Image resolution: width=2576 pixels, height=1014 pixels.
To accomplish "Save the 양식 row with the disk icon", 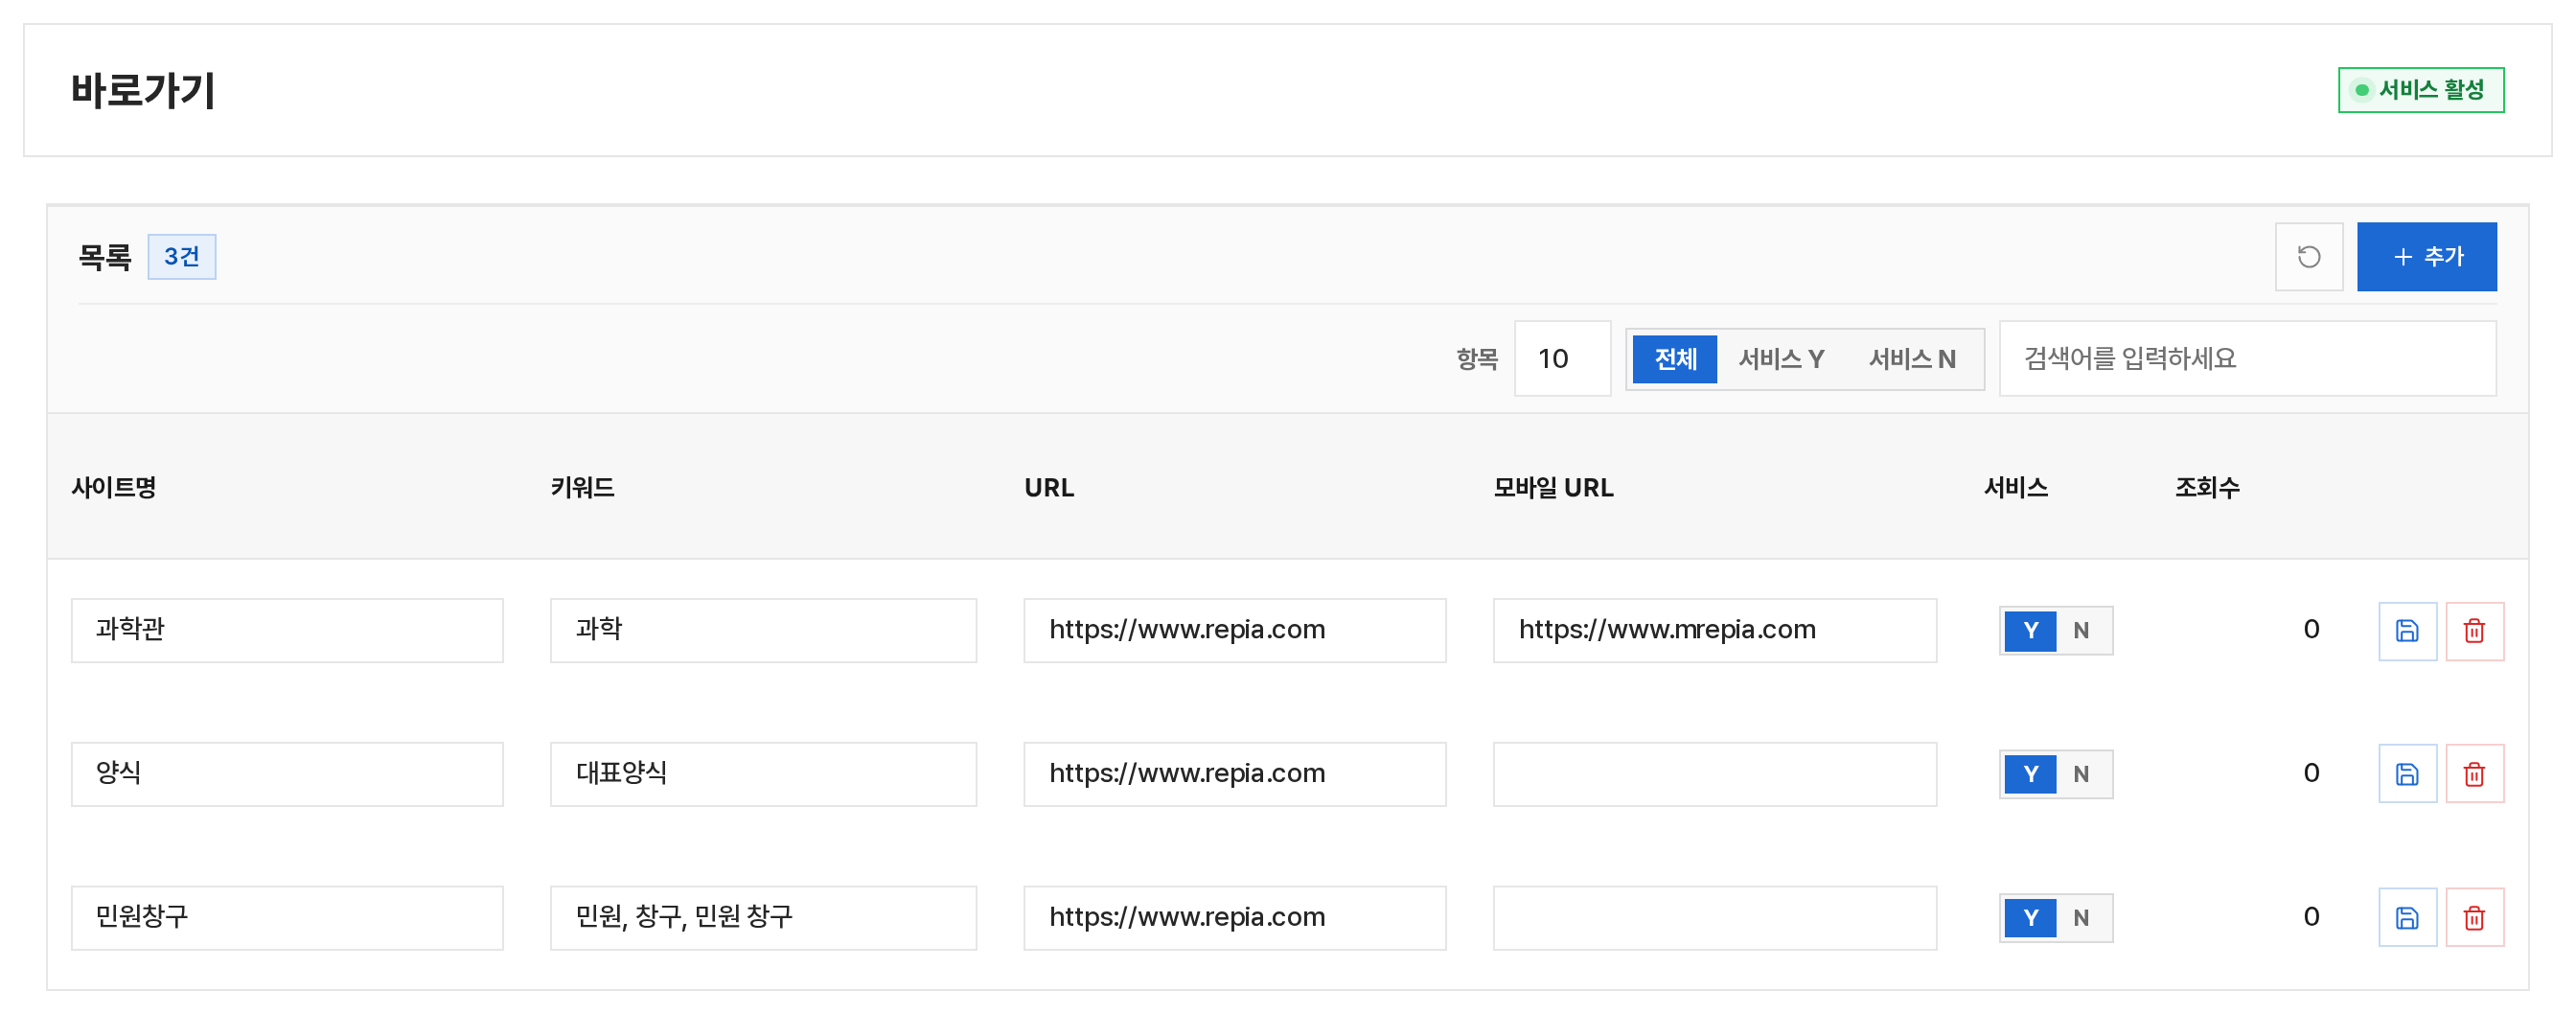I will 2407,774.
